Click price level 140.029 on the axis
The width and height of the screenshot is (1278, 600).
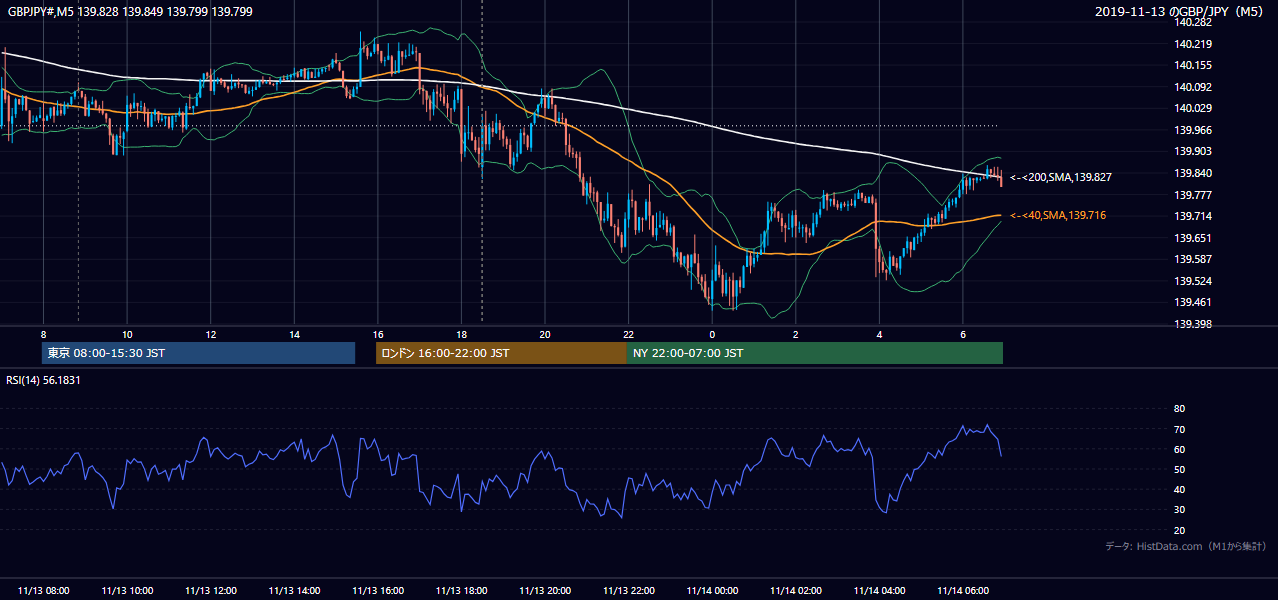[1191, 108]
